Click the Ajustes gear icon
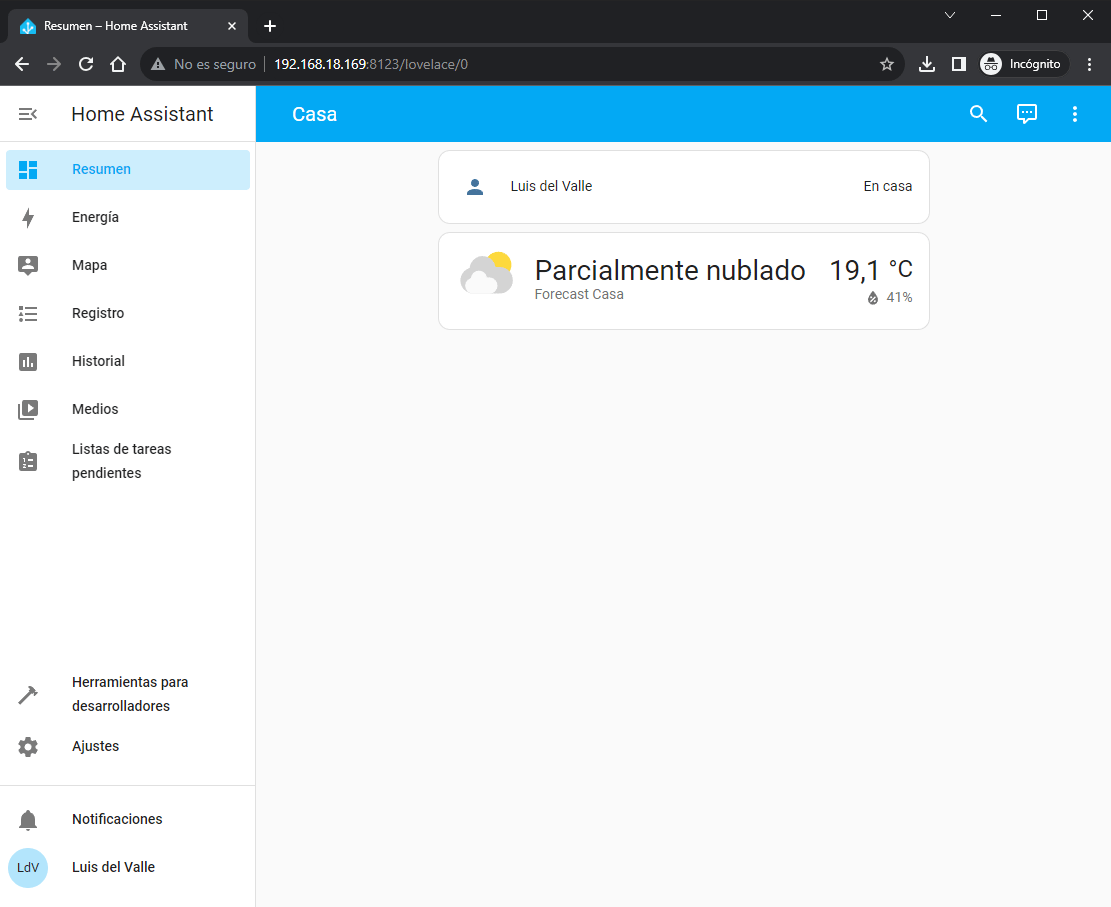 pos(28,747)
